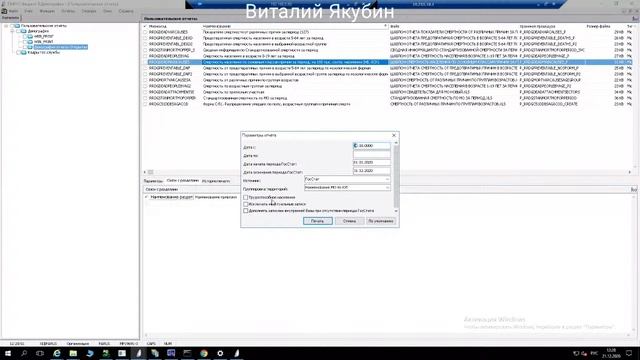Select the Форма С51 report row
This screenshot has height=360, width=640.
387,104
